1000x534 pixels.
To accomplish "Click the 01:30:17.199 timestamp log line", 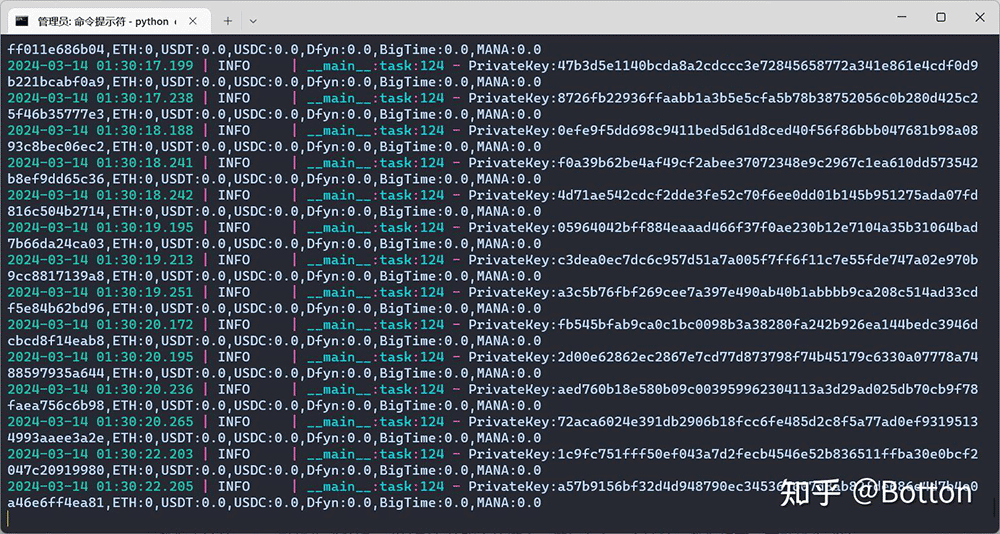I will 101,65.
